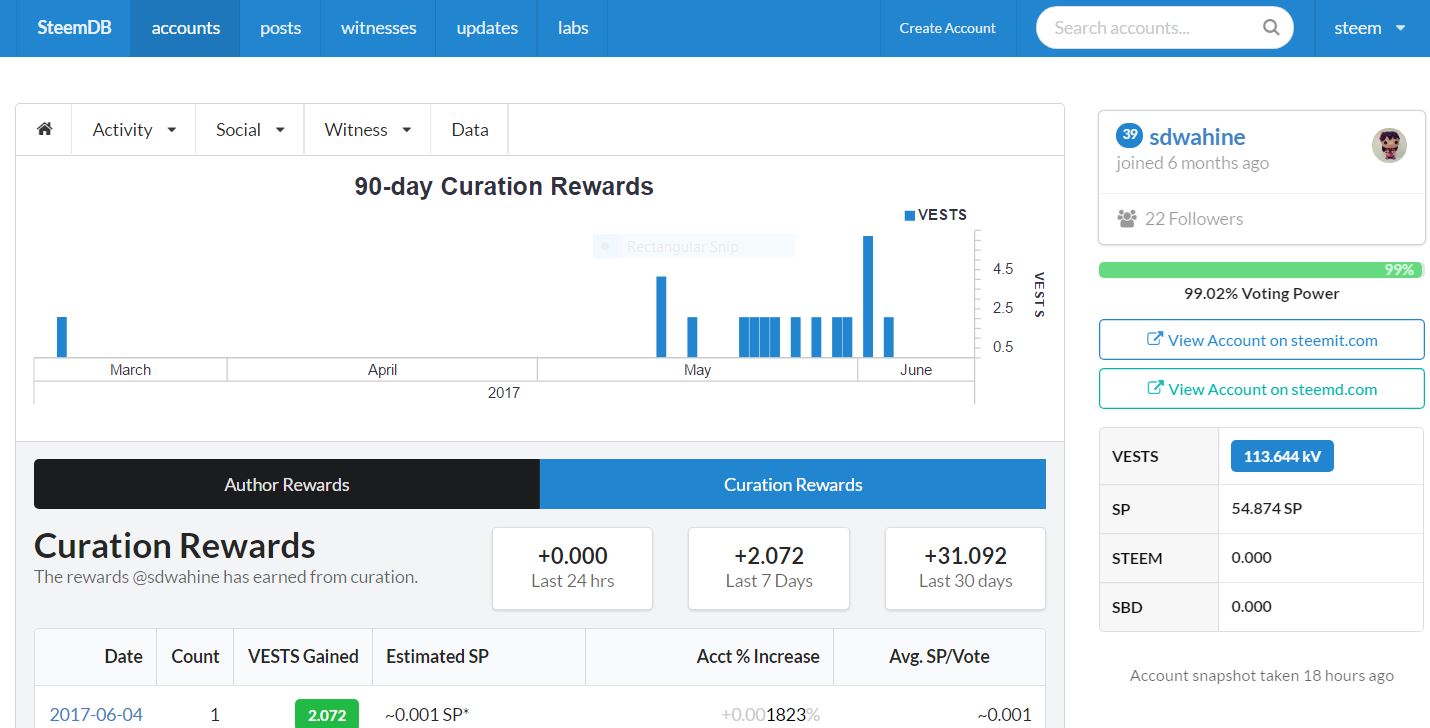Image resolution: width=1430 pixels, height=728 pixels.
Task: Open the sdwahine profile link
Action: pyautogui.click(x=1197, y=137)
